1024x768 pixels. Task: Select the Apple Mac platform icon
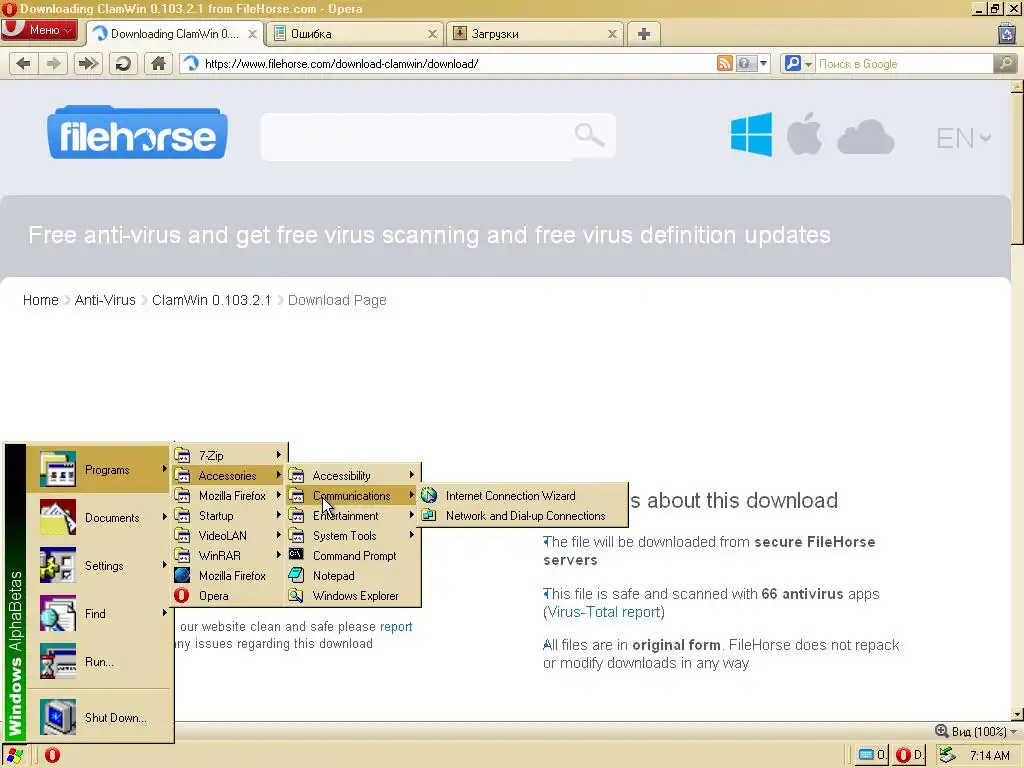pyautogui.click(x=804, y=134)
